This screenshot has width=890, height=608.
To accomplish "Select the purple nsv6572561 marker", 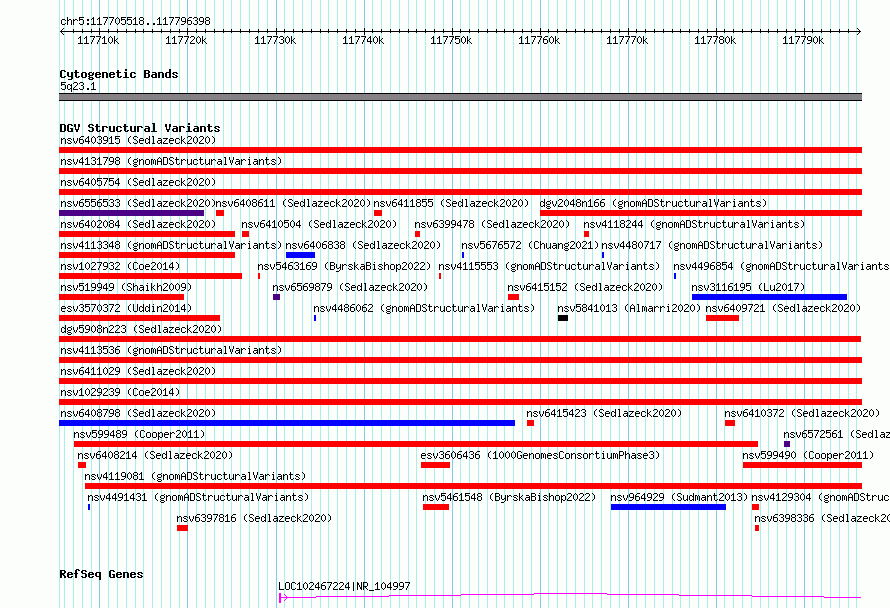I will point(787,444).
